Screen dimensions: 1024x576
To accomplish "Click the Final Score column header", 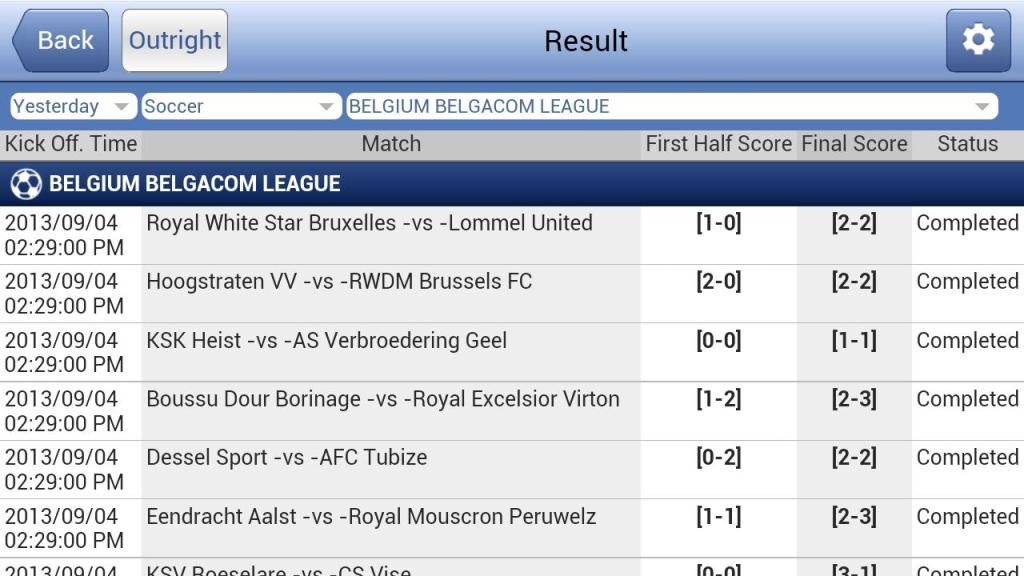I will [854, 144].
